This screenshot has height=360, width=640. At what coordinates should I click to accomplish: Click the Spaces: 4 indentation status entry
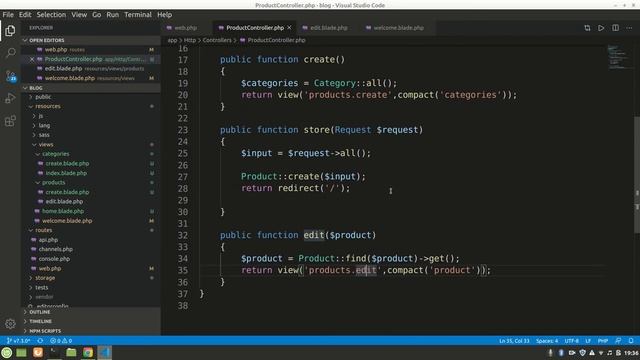pos(547,340)
